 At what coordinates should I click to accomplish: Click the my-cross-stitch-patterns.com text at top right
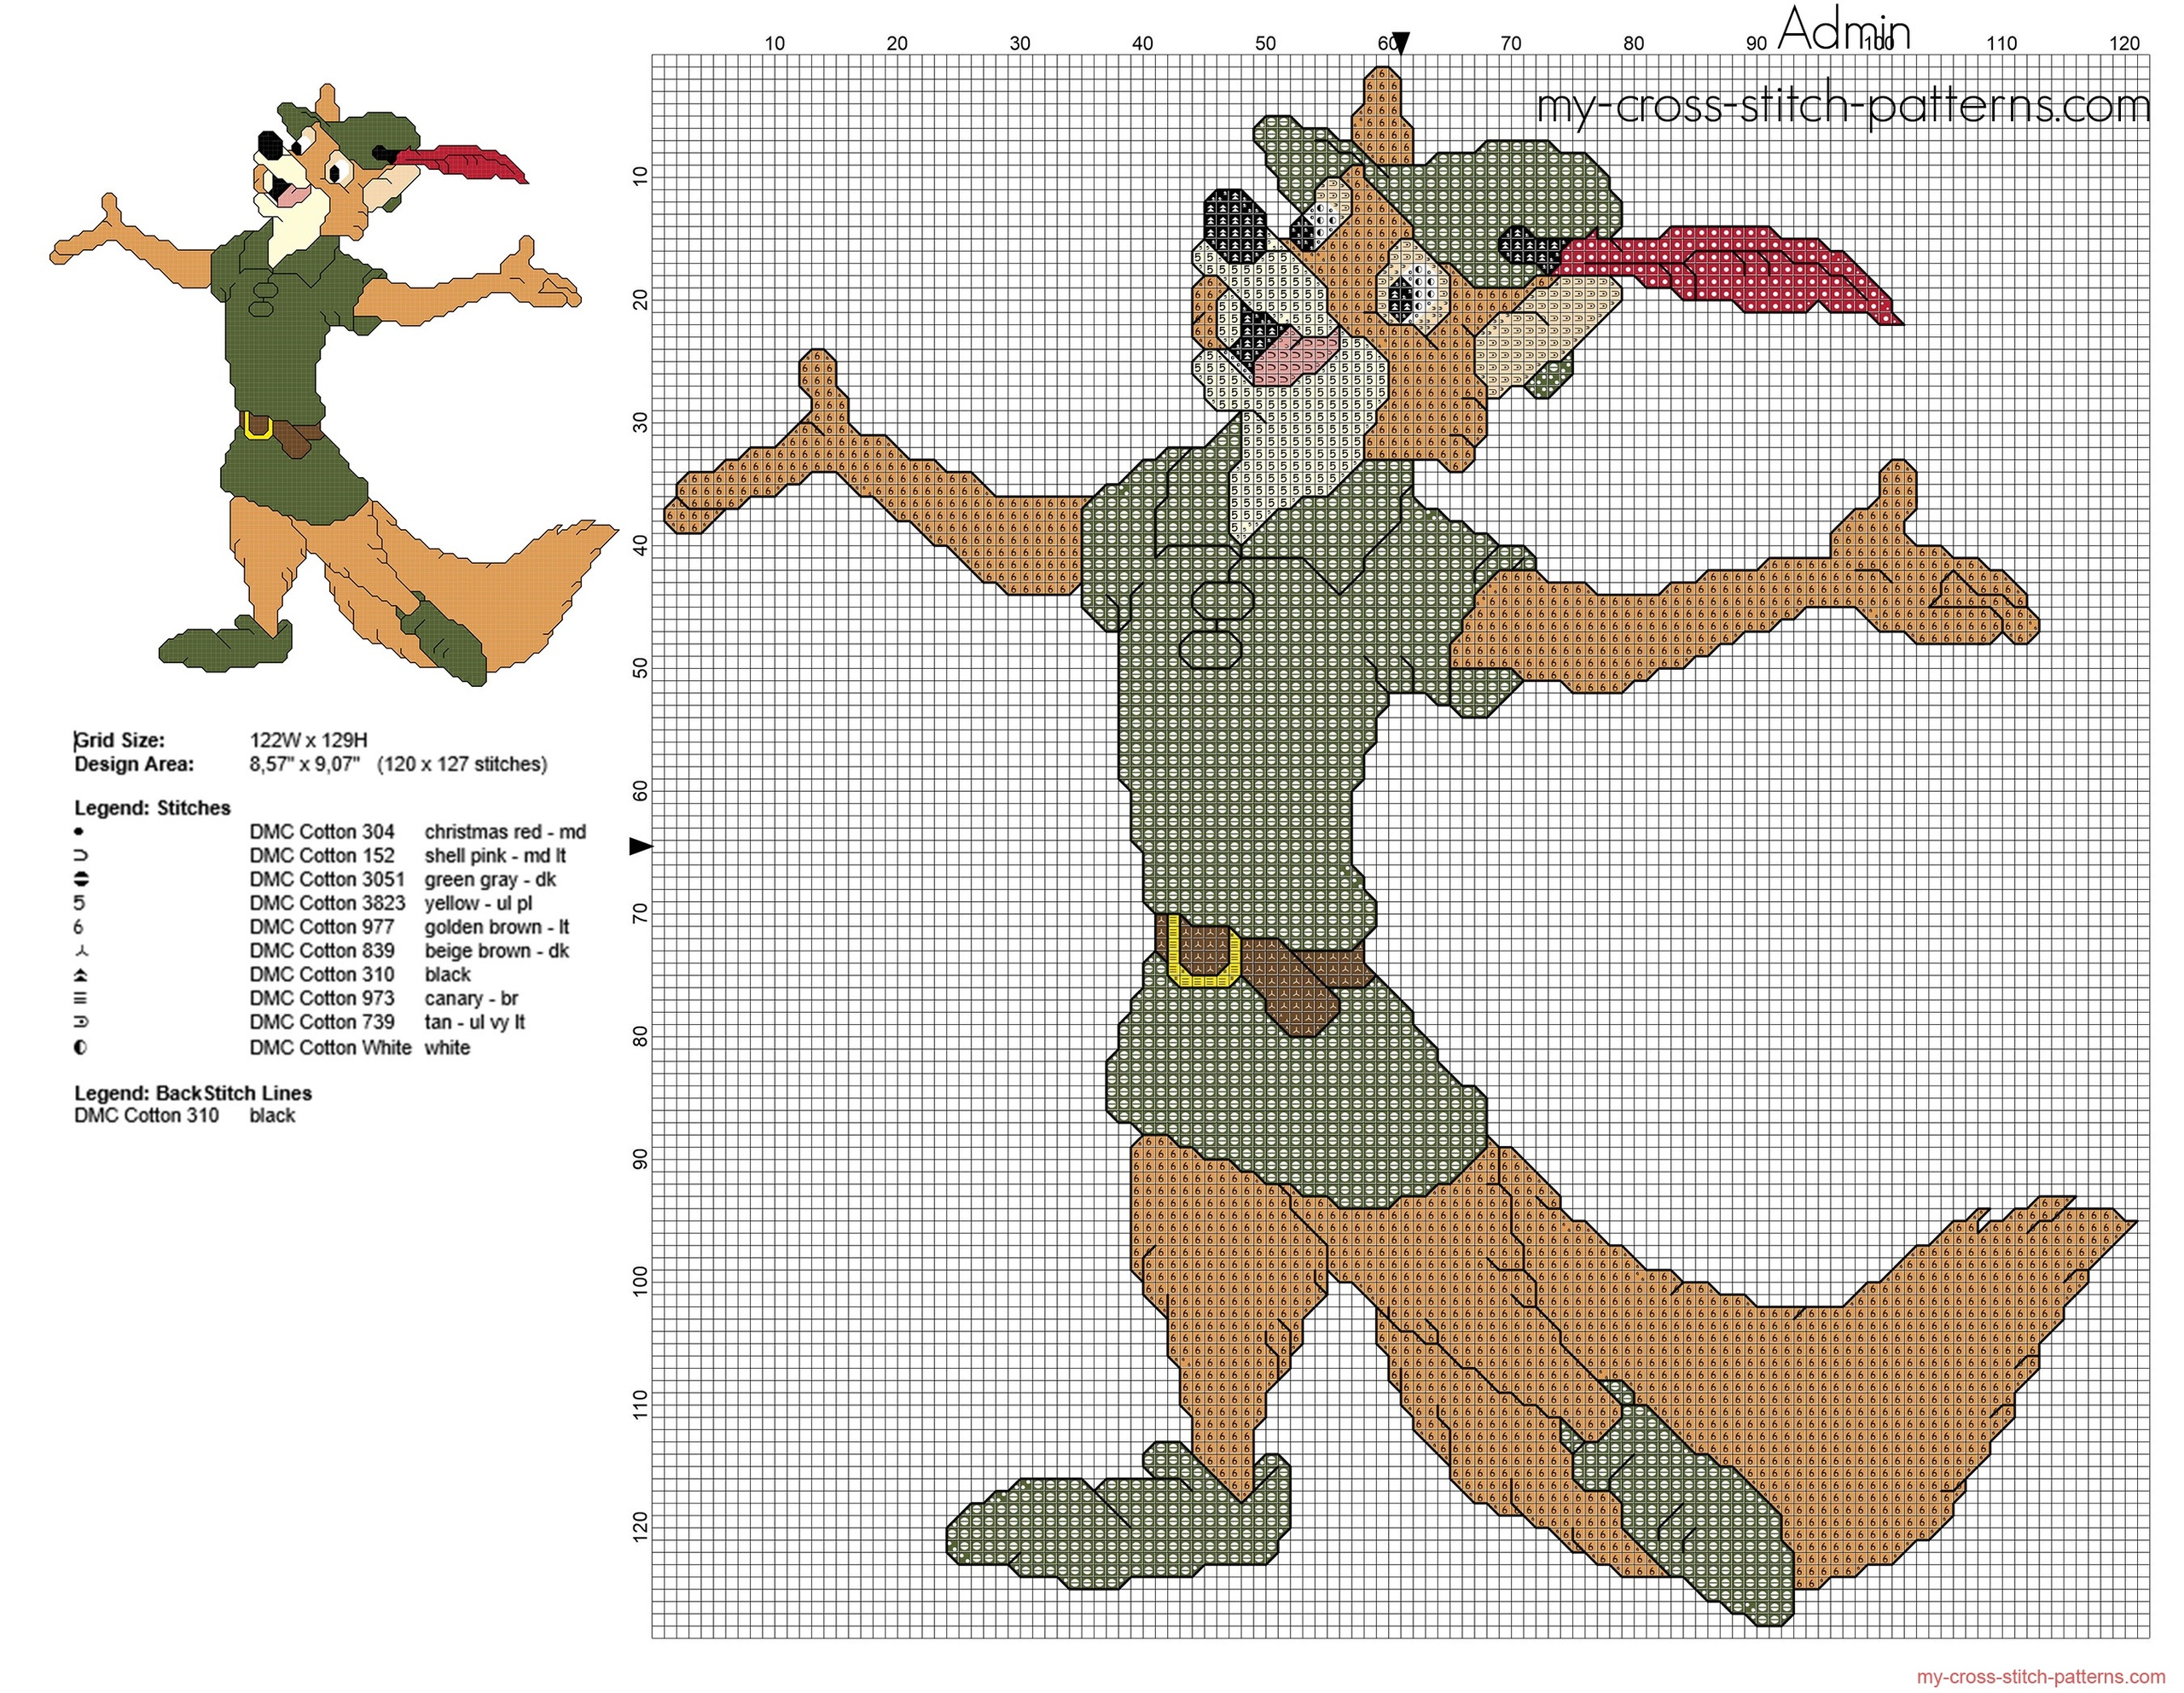[1843, 106]
